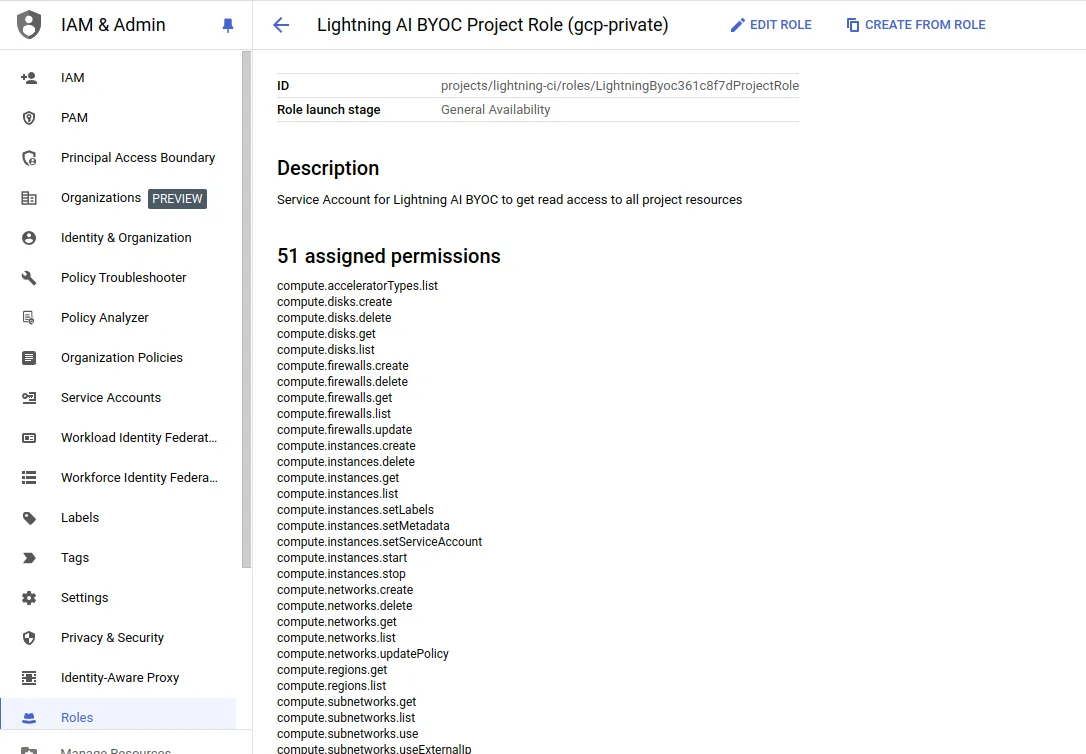Click the compute.networks.create permission
The image size is (1086, 754).
coord(345,590)
